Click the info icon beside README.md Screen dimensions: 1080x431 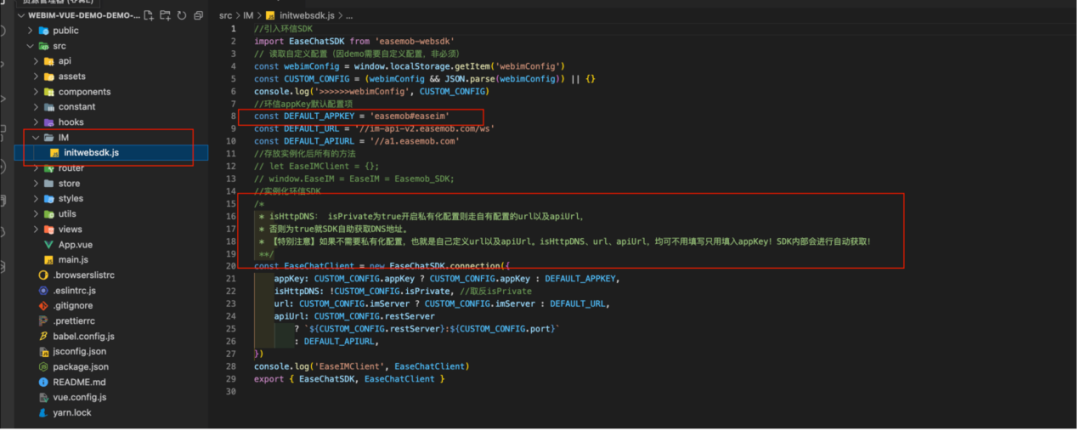tap(43, 382)
